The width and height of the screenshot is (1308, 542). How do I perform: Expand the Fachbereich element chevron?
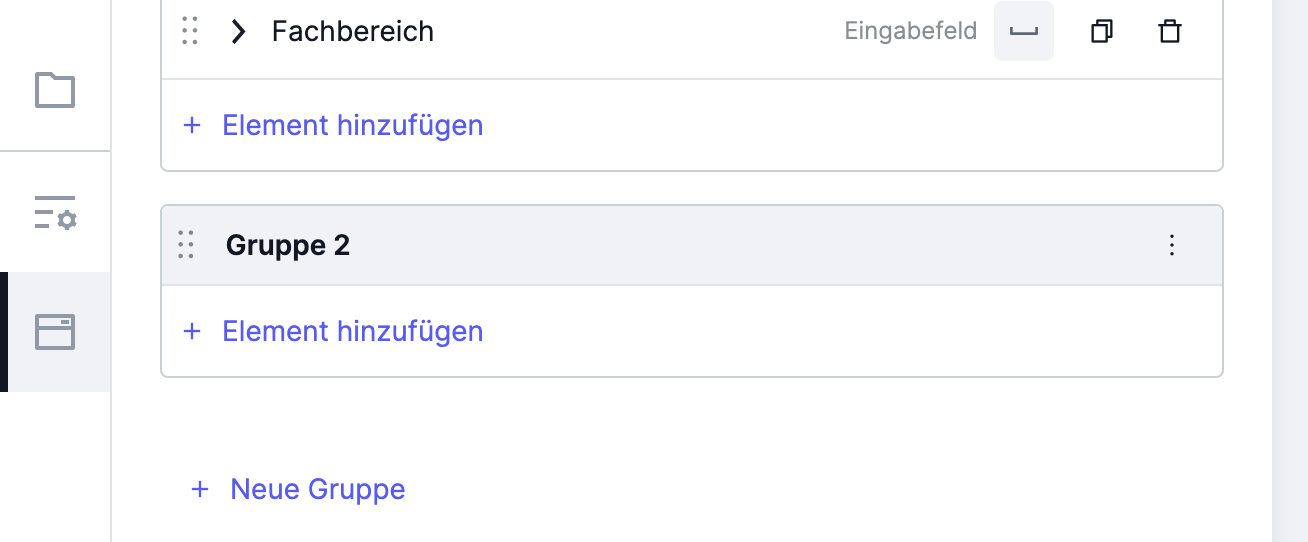click(x=238, y=31)
